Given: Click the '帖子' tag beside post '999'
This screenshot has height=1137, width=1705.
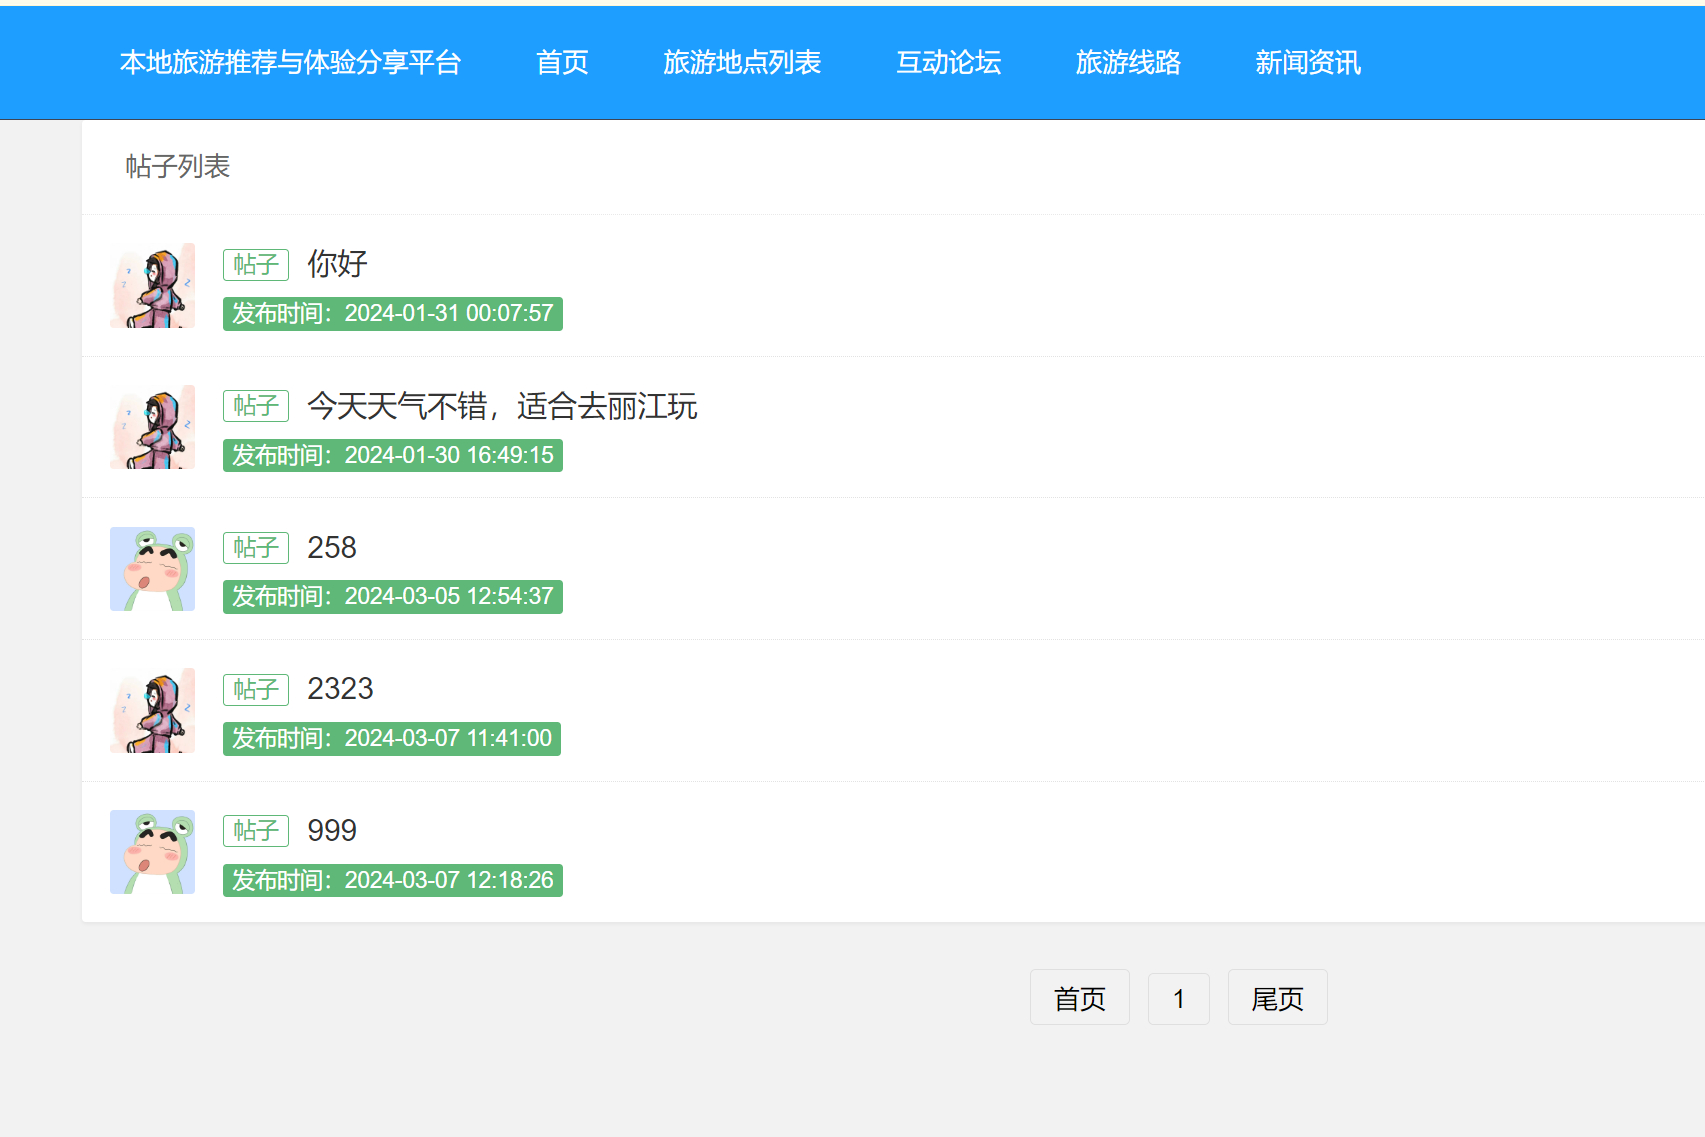Looking at the screenshot, I should pyautogui.click(x=256, y=831).
